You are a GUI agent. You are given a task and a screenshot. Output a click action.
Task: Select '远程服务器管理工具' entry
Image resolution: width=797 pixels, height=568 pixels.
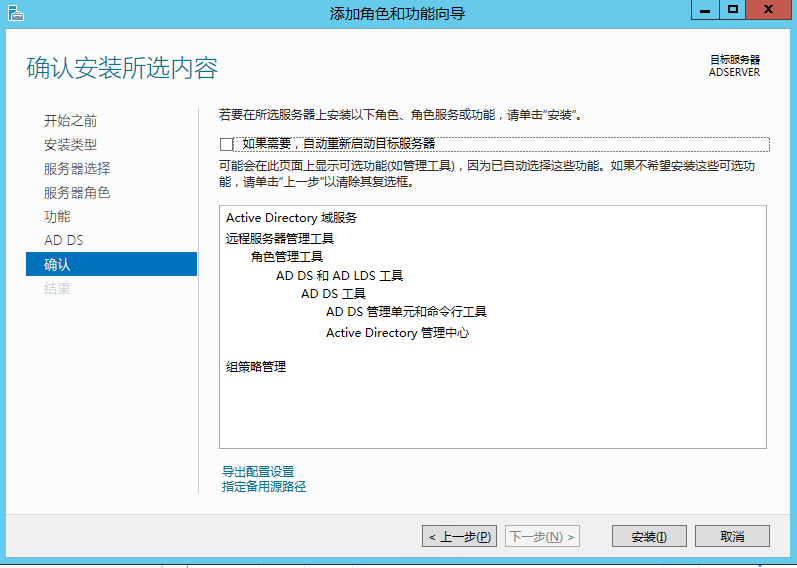point(280,238)
